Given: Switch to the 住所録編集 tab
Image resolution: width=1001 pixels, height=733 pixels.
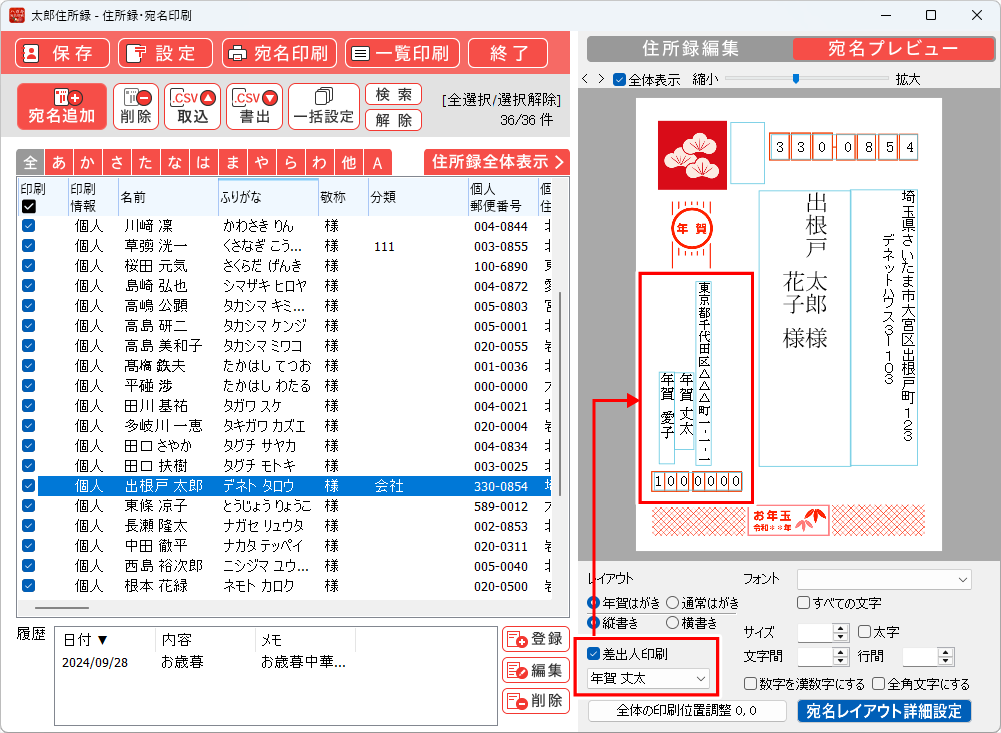Looking at the screenshot, I should (x=690, y=49).
